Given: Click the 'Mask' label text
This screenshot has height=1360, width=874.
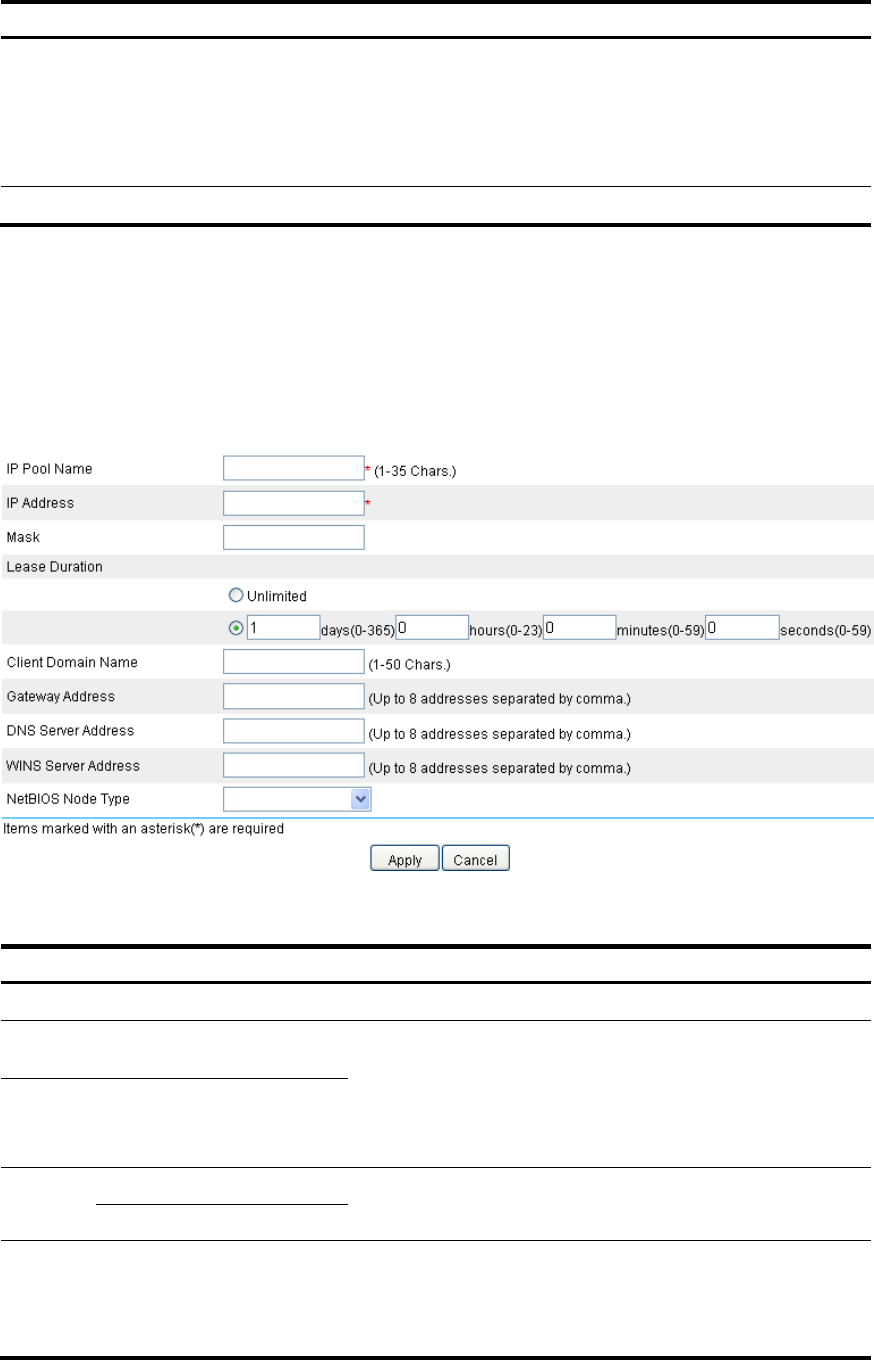Looking at the screenshot, I should pyautogui.click(x=22, y=538).
